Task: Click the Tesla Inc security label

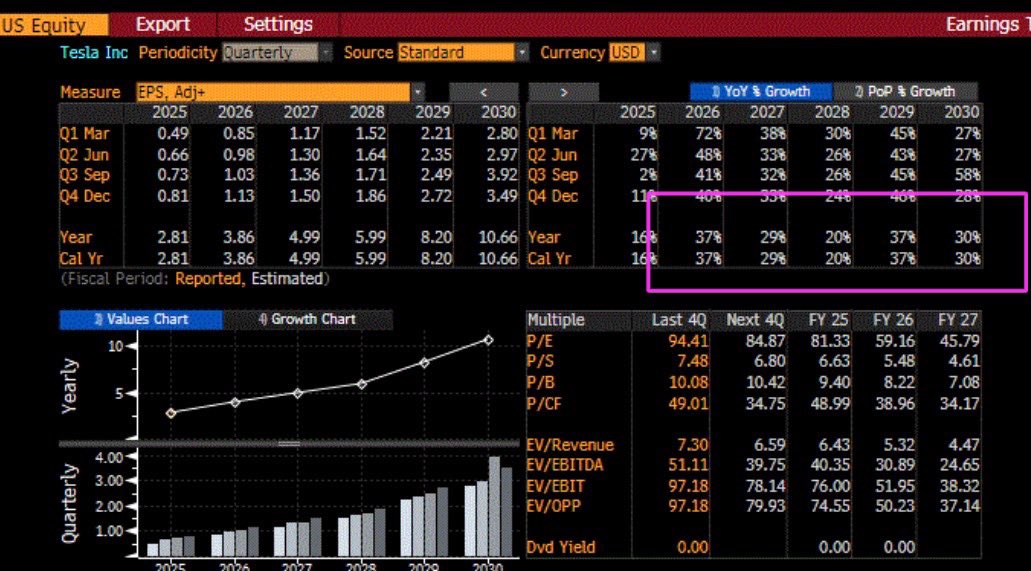Action: coord(94,53)
